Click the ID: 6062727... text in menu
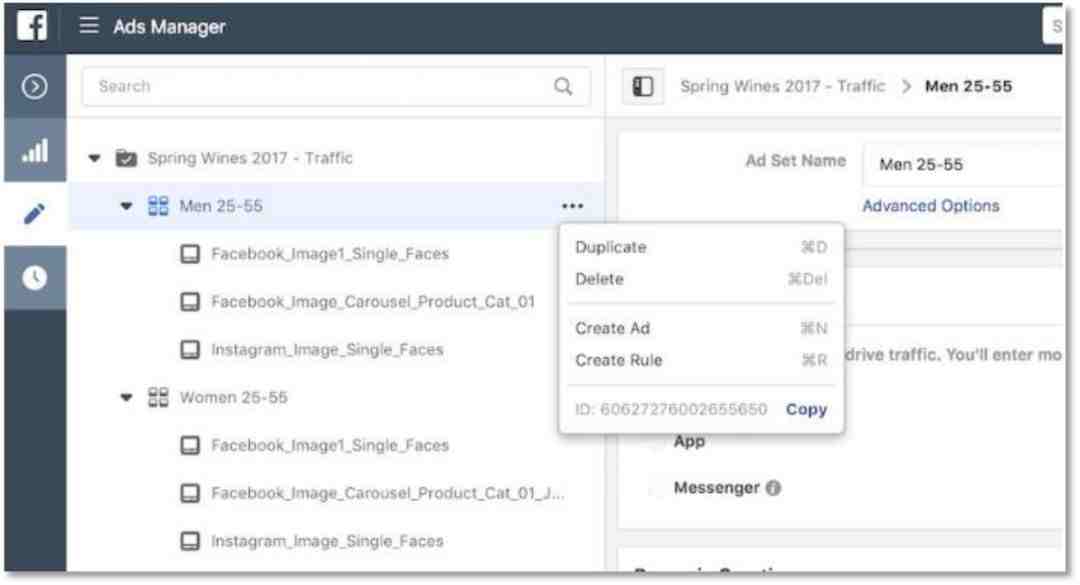Viewport: 1080px width, 585px height. [671, 409]
